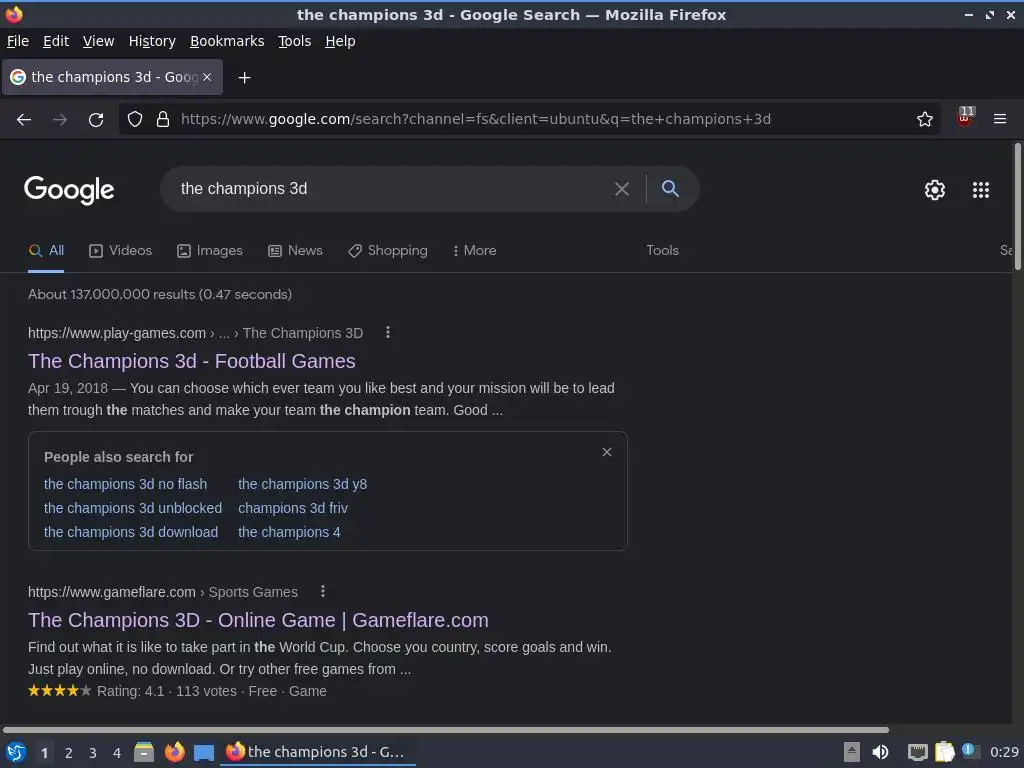Bookmark this page with the star
This screenshot has width=1024, height=768.
[x=925, y=119]
